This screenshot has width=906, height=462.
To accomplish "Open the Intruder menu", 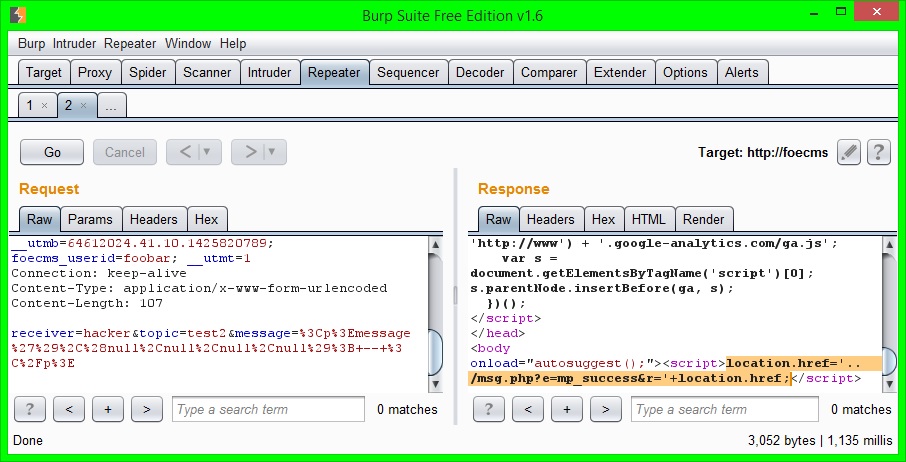I will click(x=75, y=43).
